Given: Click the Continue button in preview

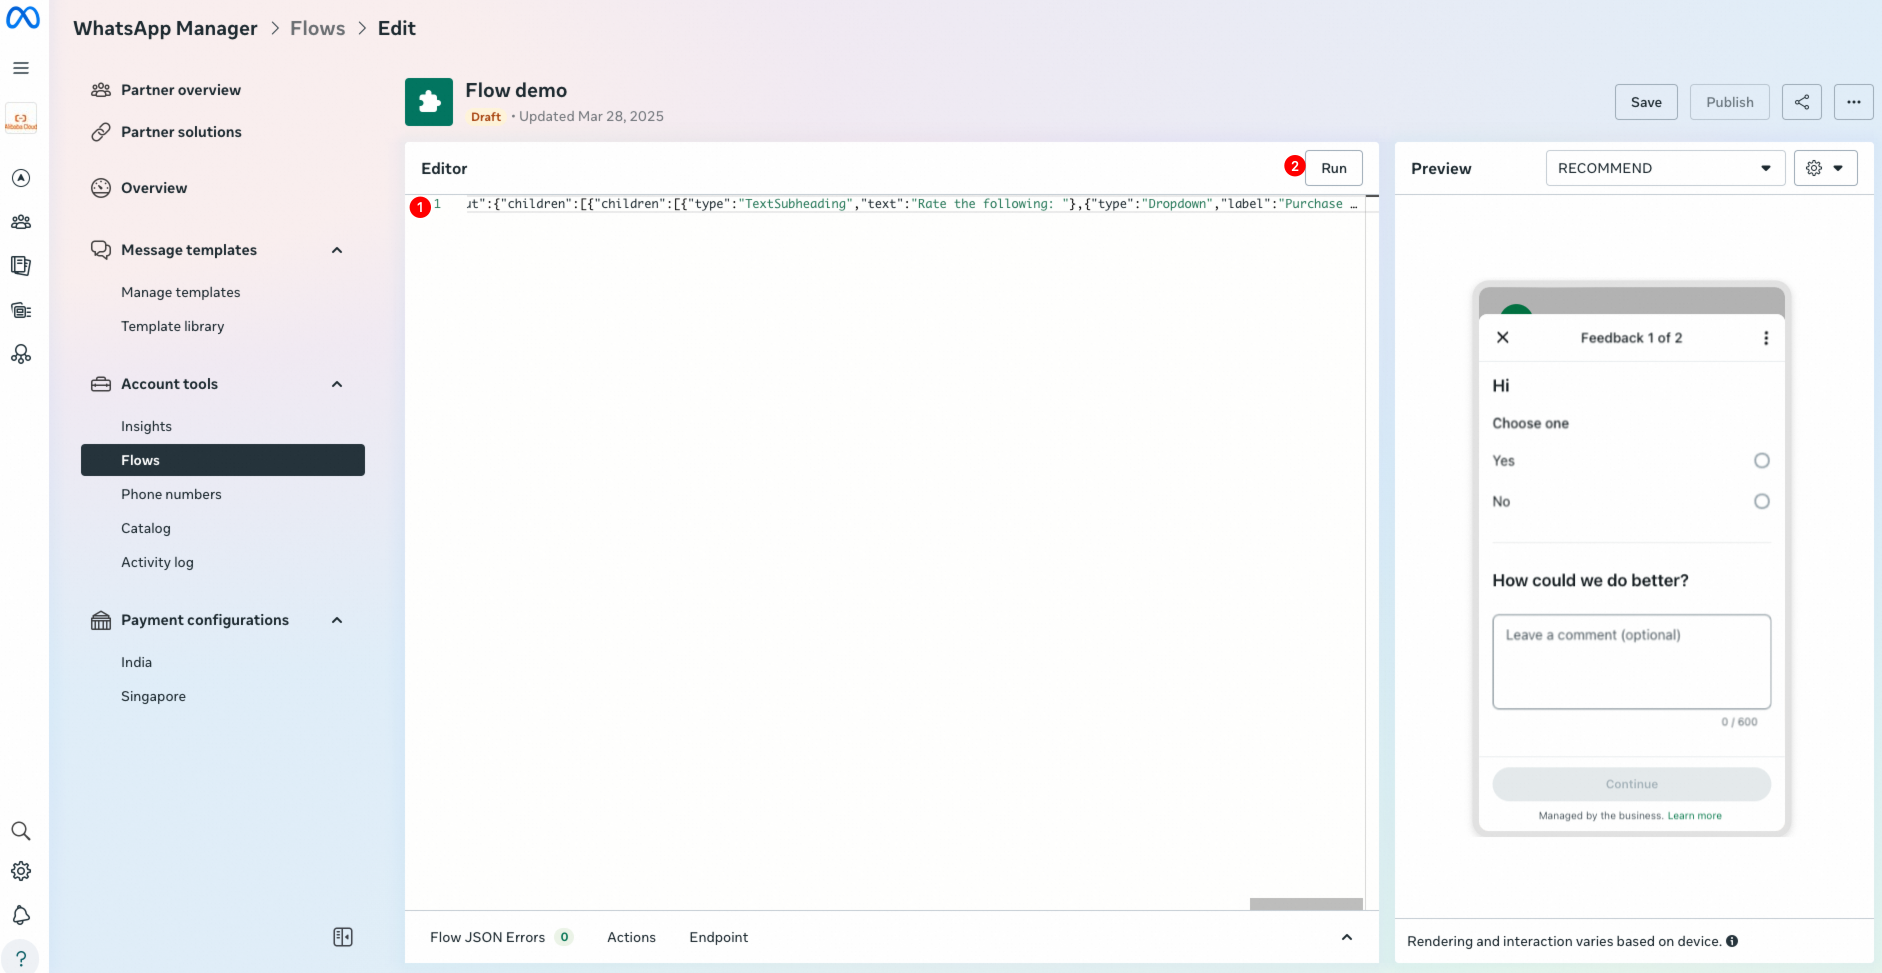Looking at the screenshot, I should (x=1632, y=784).
